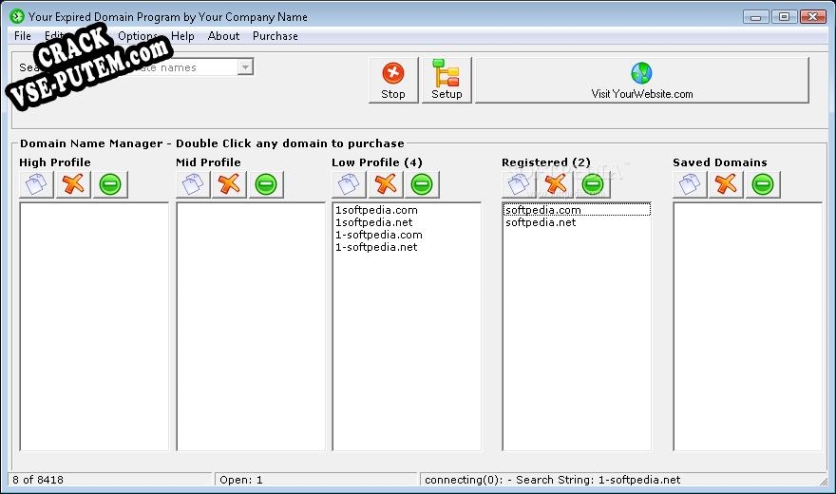
Task: Open the Setup dialog
Action: [x=446, y=80]
